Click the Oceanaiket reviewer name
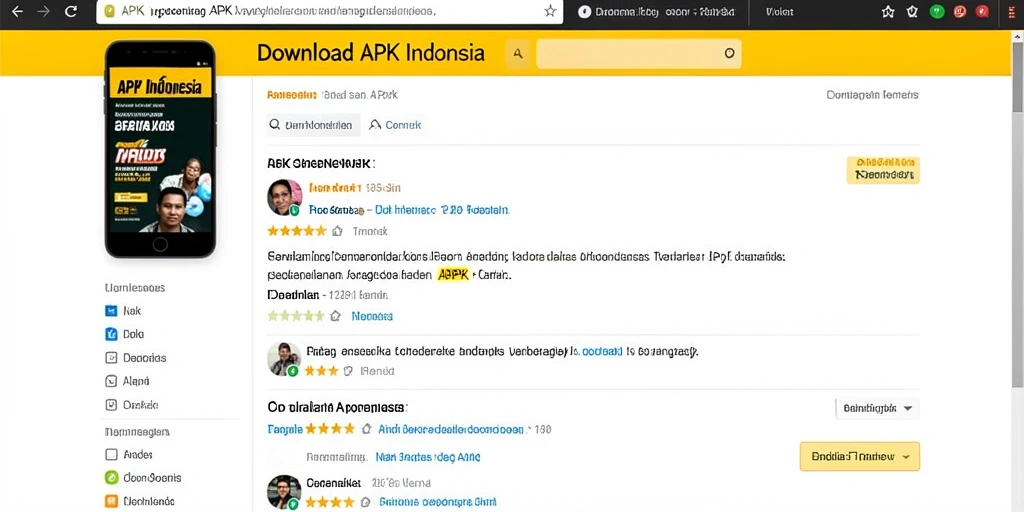 click(x=333, y=483)
